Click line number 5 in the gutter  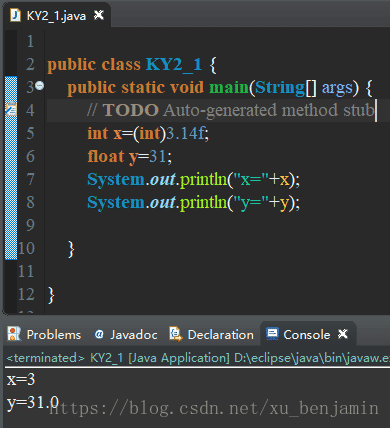[x=30, y=133]
